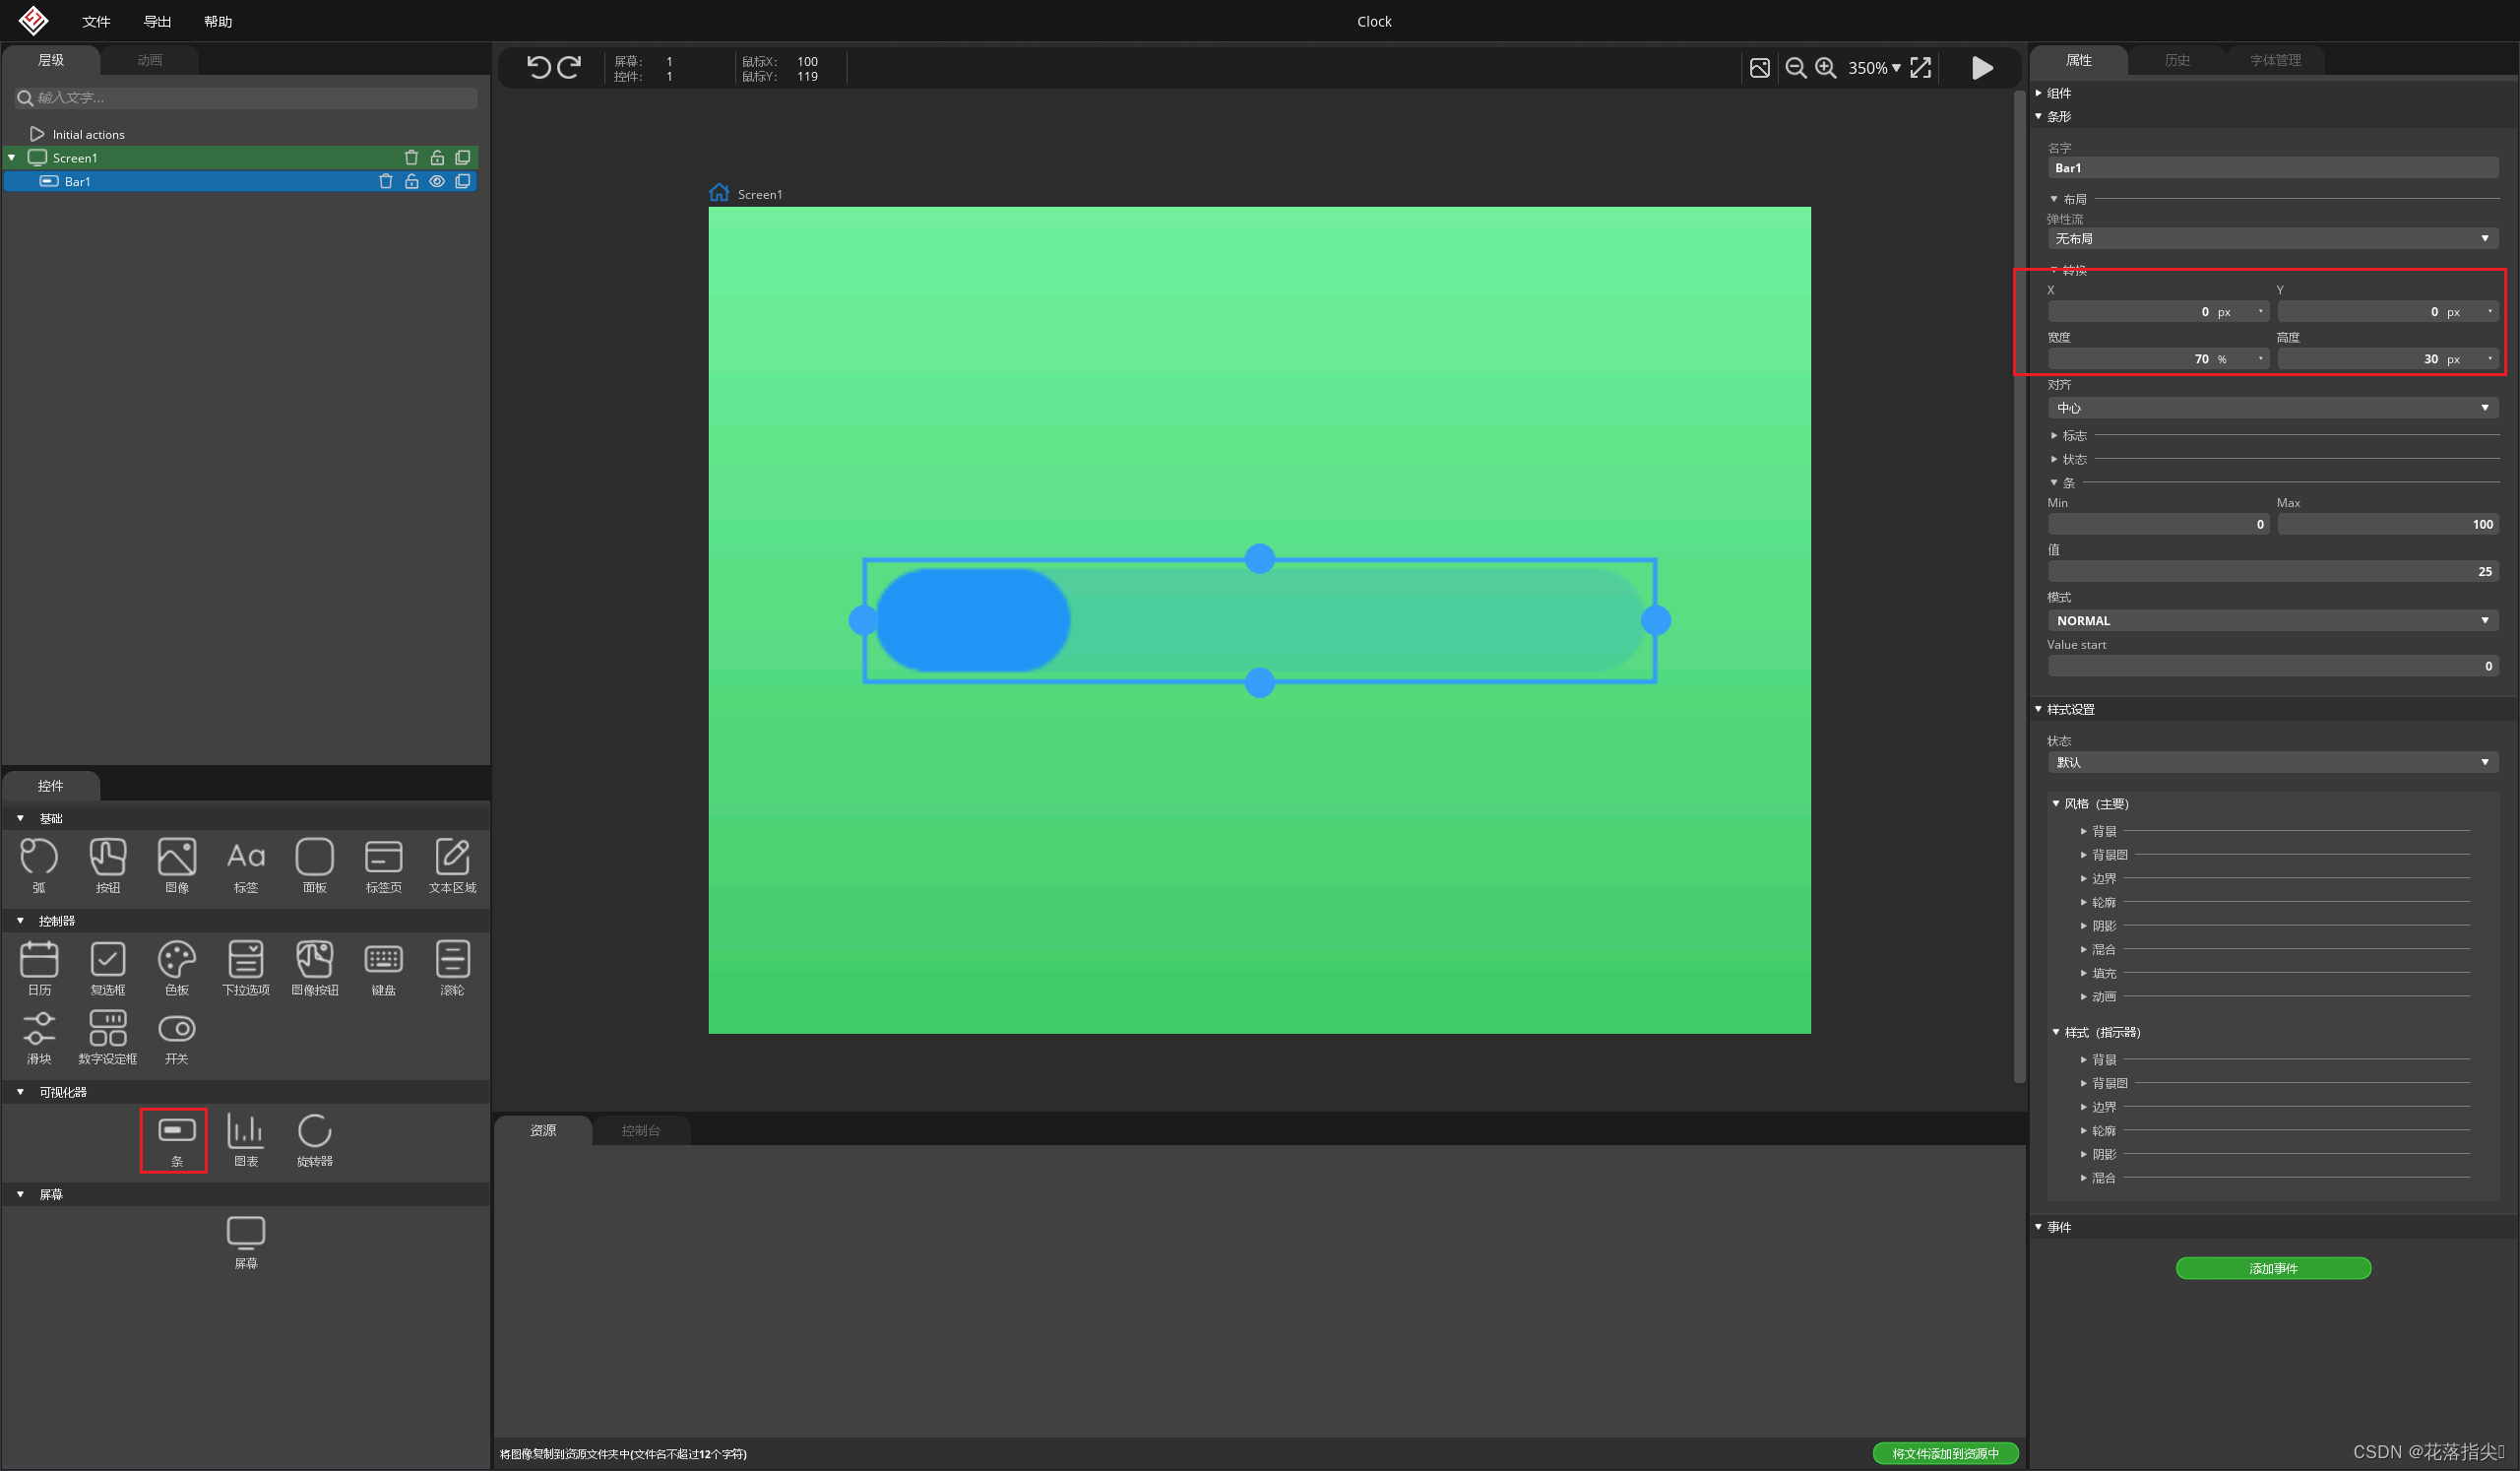Switch to the 动画 tab
The width and height of the screenshot is (2520, 1471).
tap(149, 60)
